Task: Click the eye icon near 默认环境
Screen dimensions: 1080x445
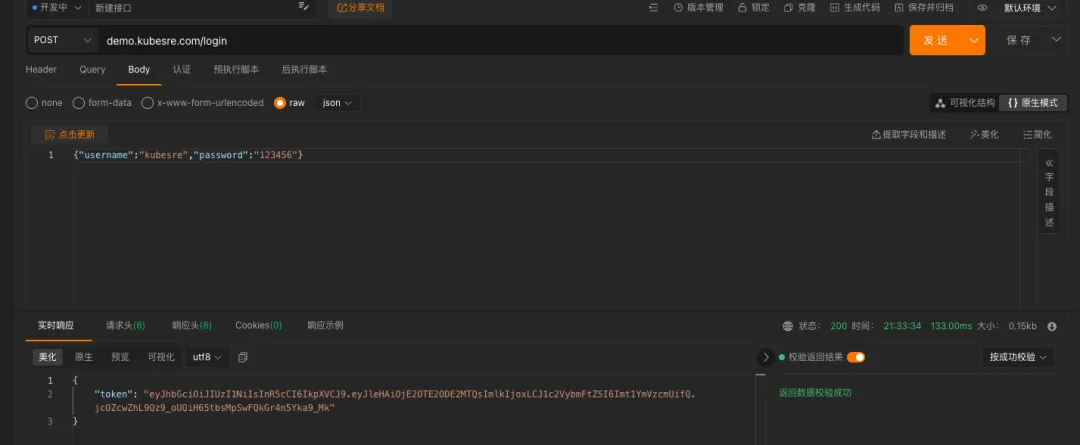Action: [982, 8]
